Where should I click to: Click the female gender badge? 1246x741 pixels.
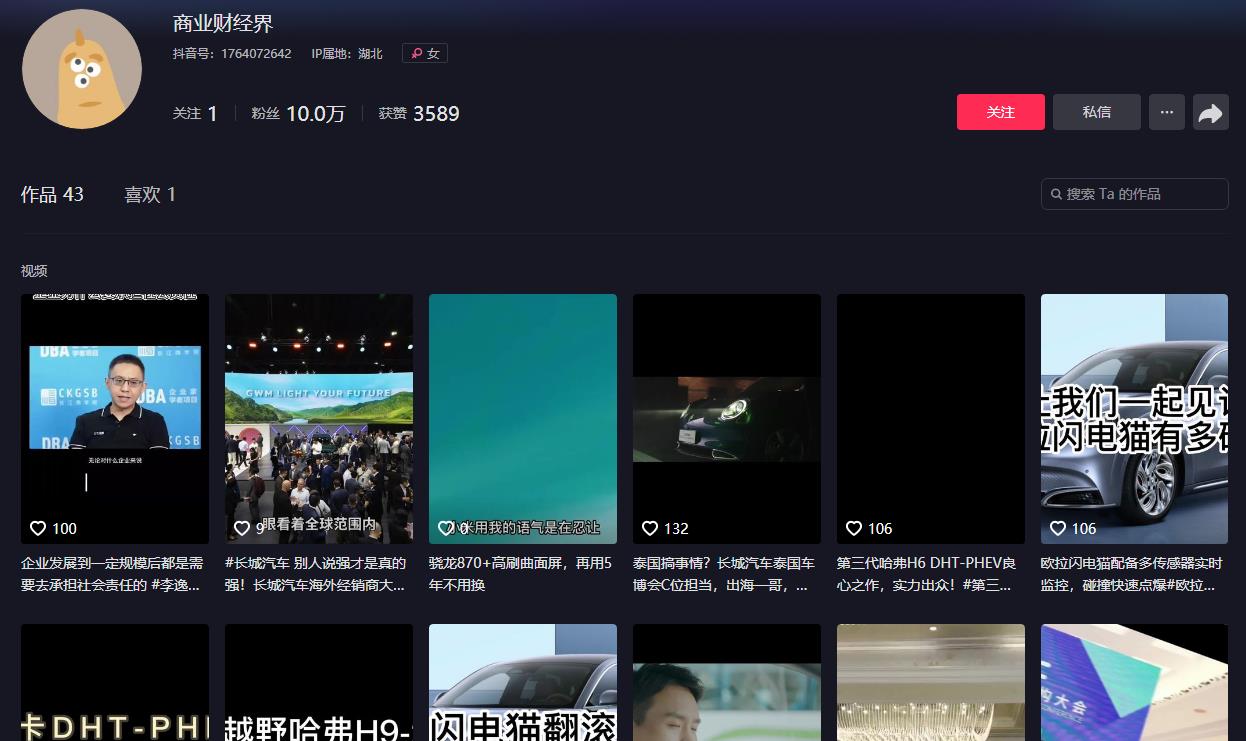425,53
